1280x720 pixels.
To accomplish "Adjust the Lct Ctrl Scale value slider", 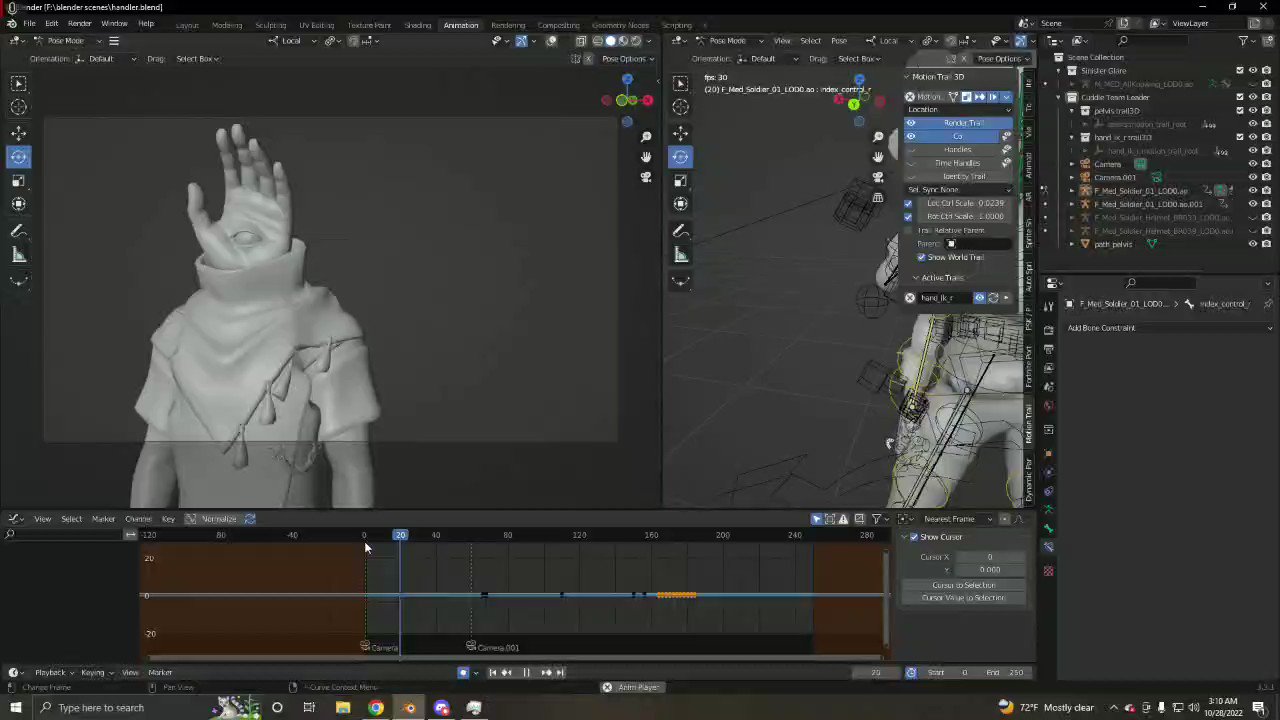I will [x=965, y=203].
